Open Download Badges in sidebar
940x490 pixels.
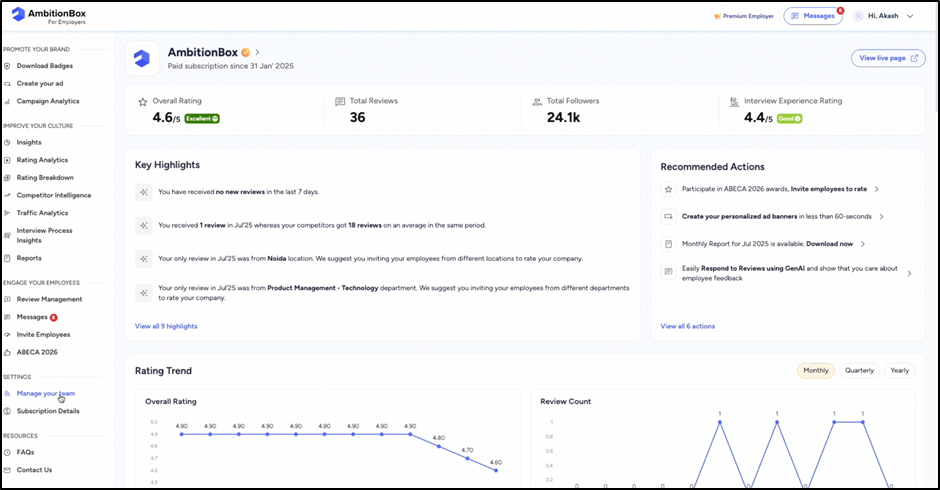(x=44, y=66)
